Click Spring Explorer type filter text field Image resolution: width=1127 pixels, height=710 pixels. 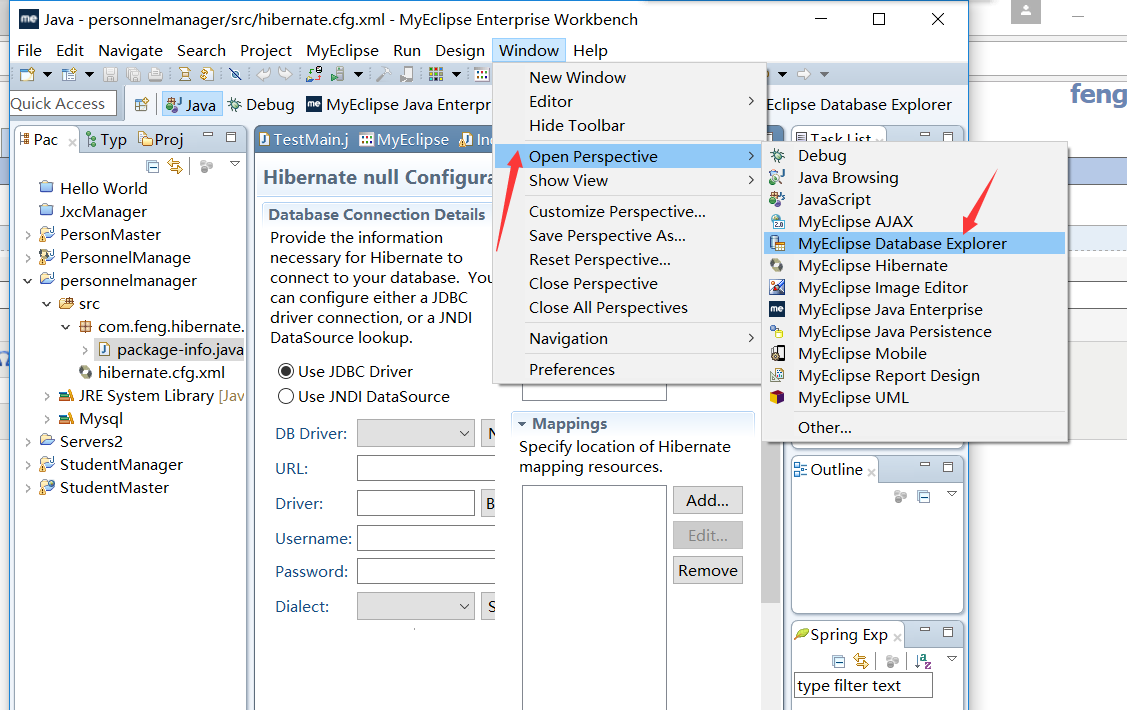pos(863,686)
